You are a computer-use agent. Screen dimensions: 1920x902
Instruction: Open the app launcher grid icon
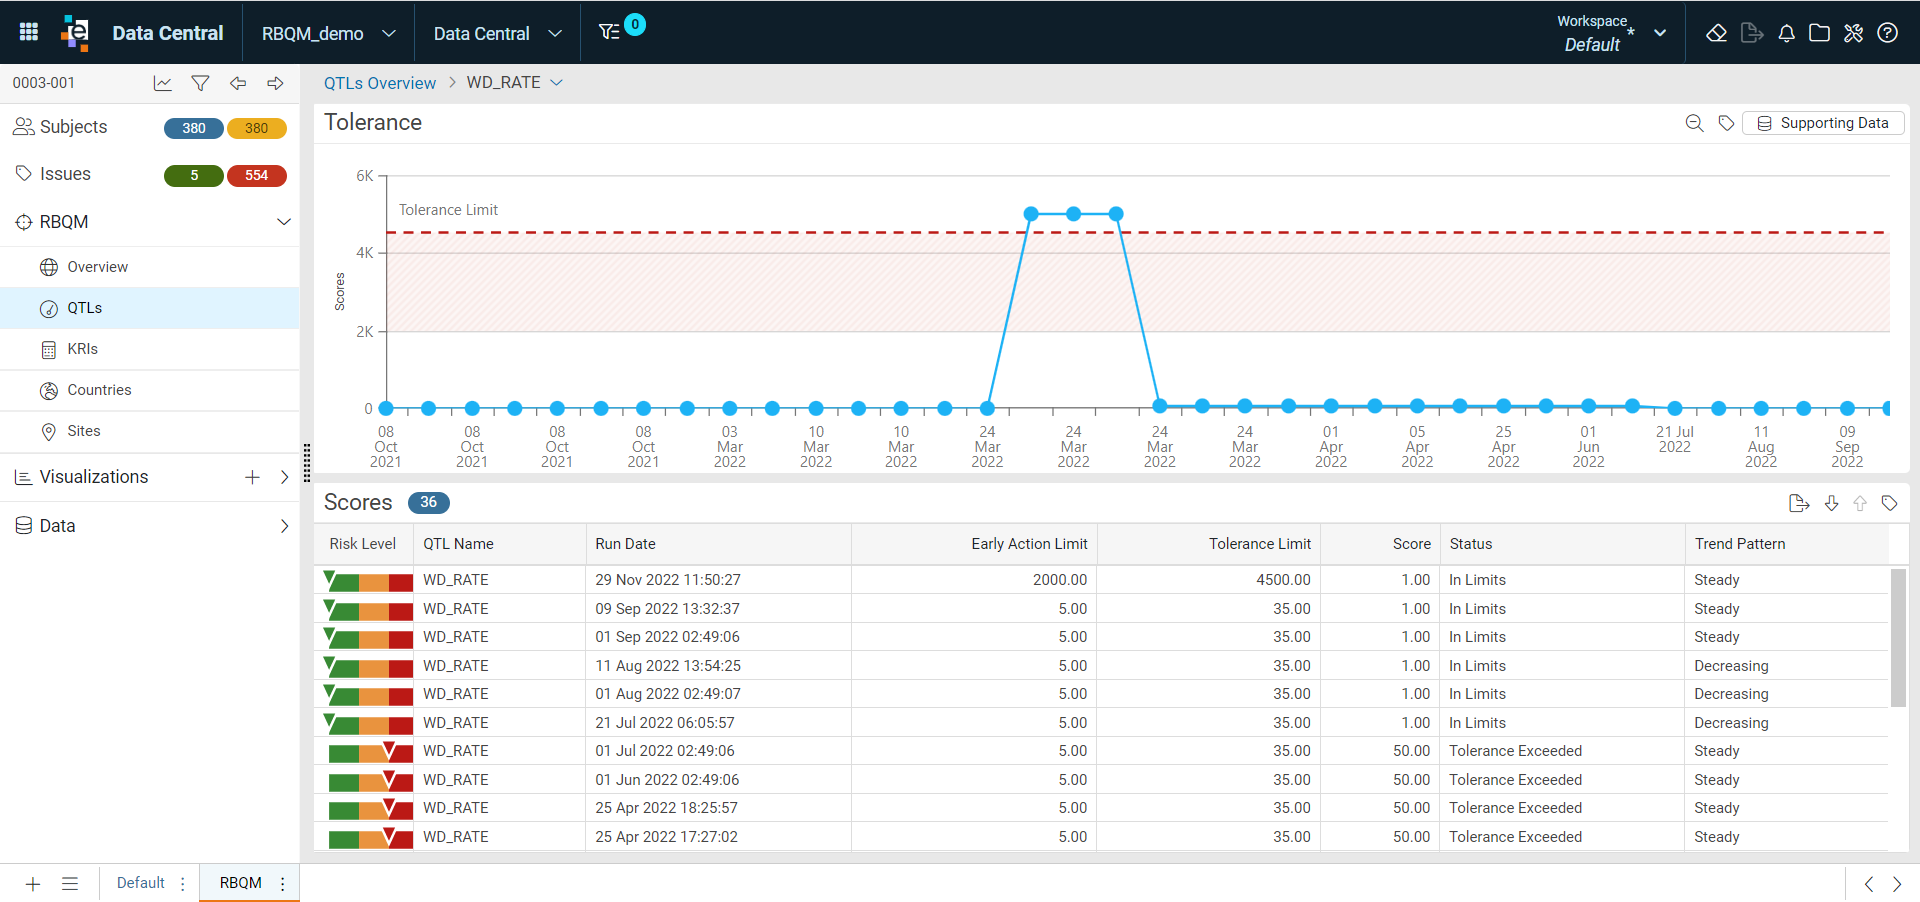[29, 32]
